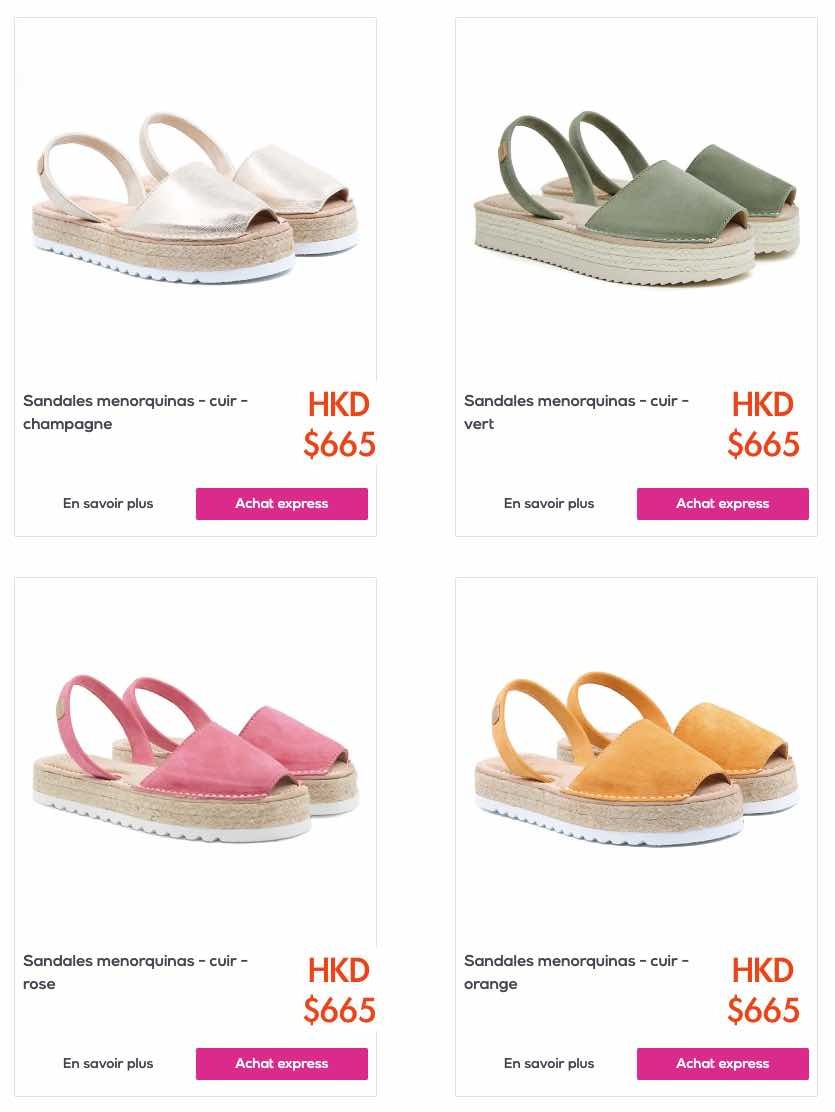Open 'Sandales menorquinas - cuir - orange' title

pos(576,972)
